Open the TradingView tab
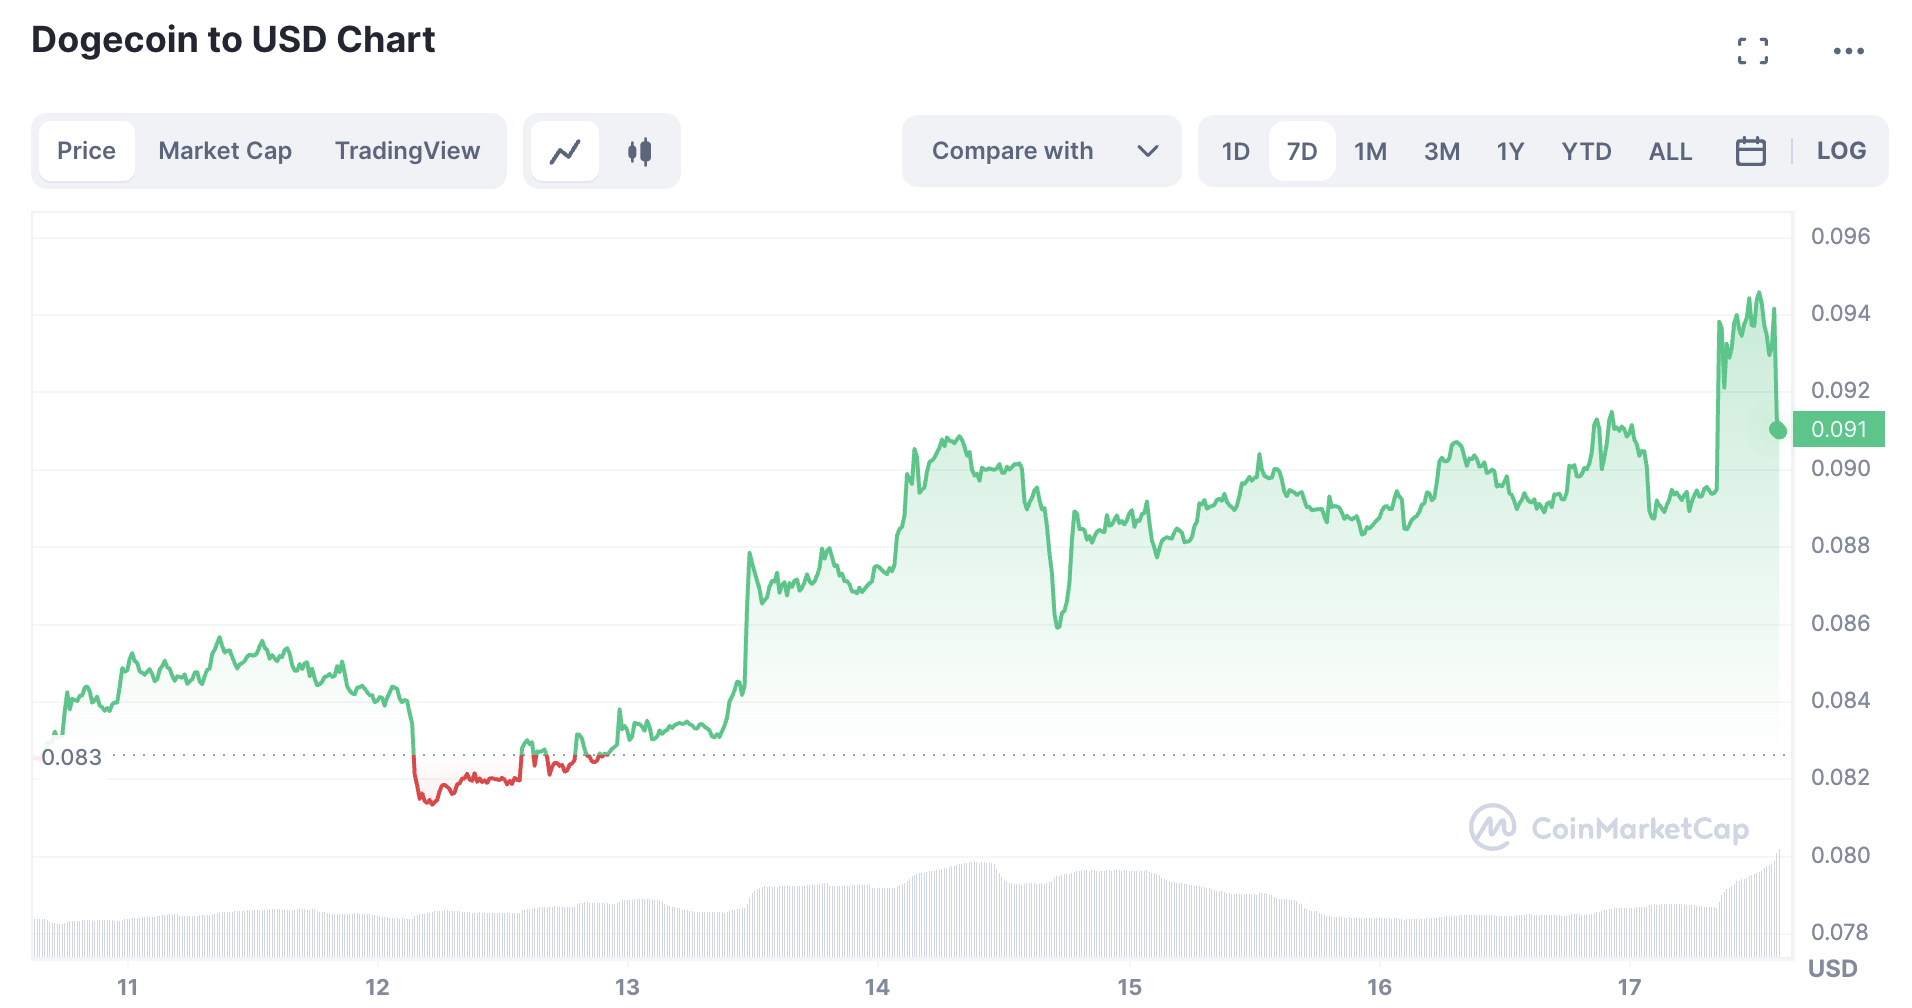The height and width of the screenshot is (1008, 1912). click(407, 151)
